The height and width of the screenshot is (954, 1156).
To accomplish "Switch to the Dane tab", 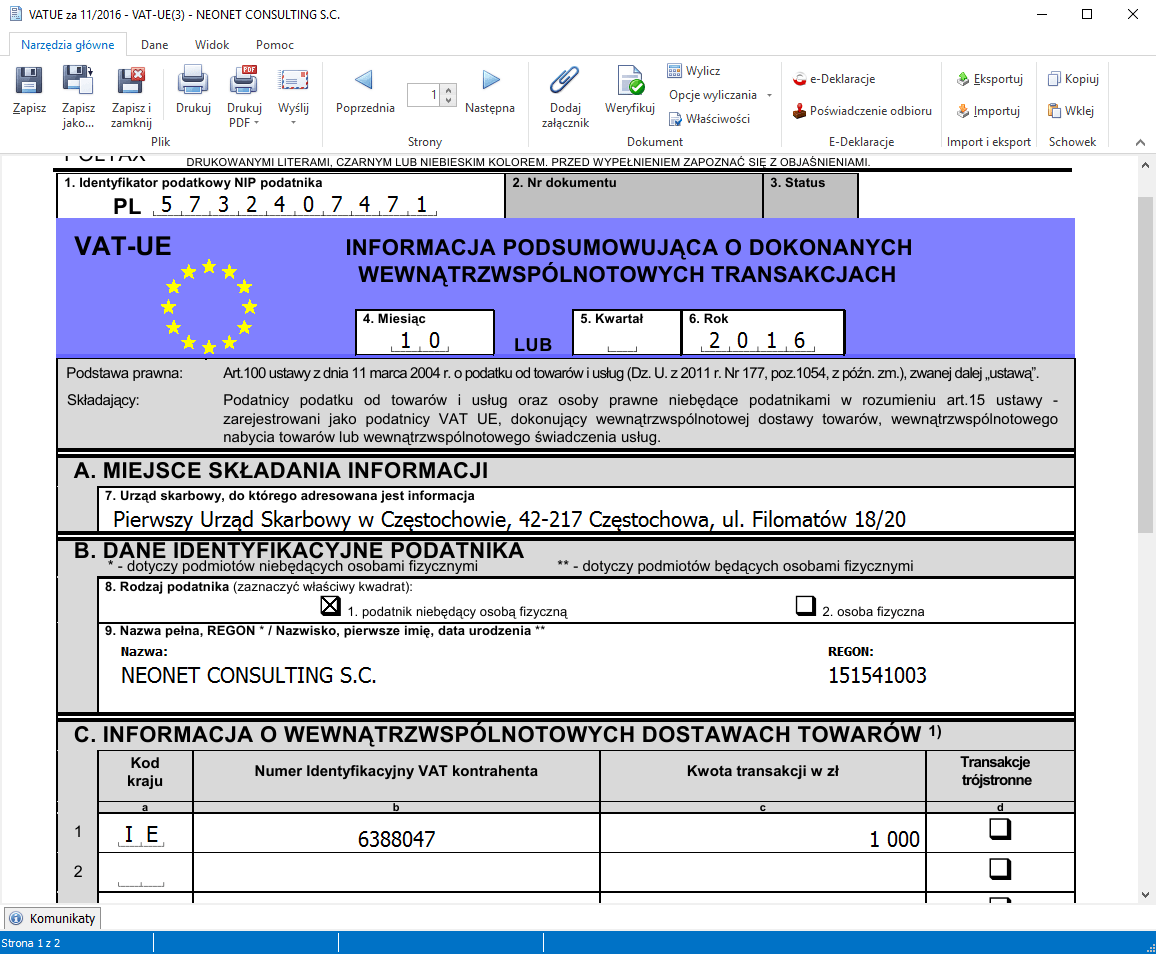I will [154, 44].
